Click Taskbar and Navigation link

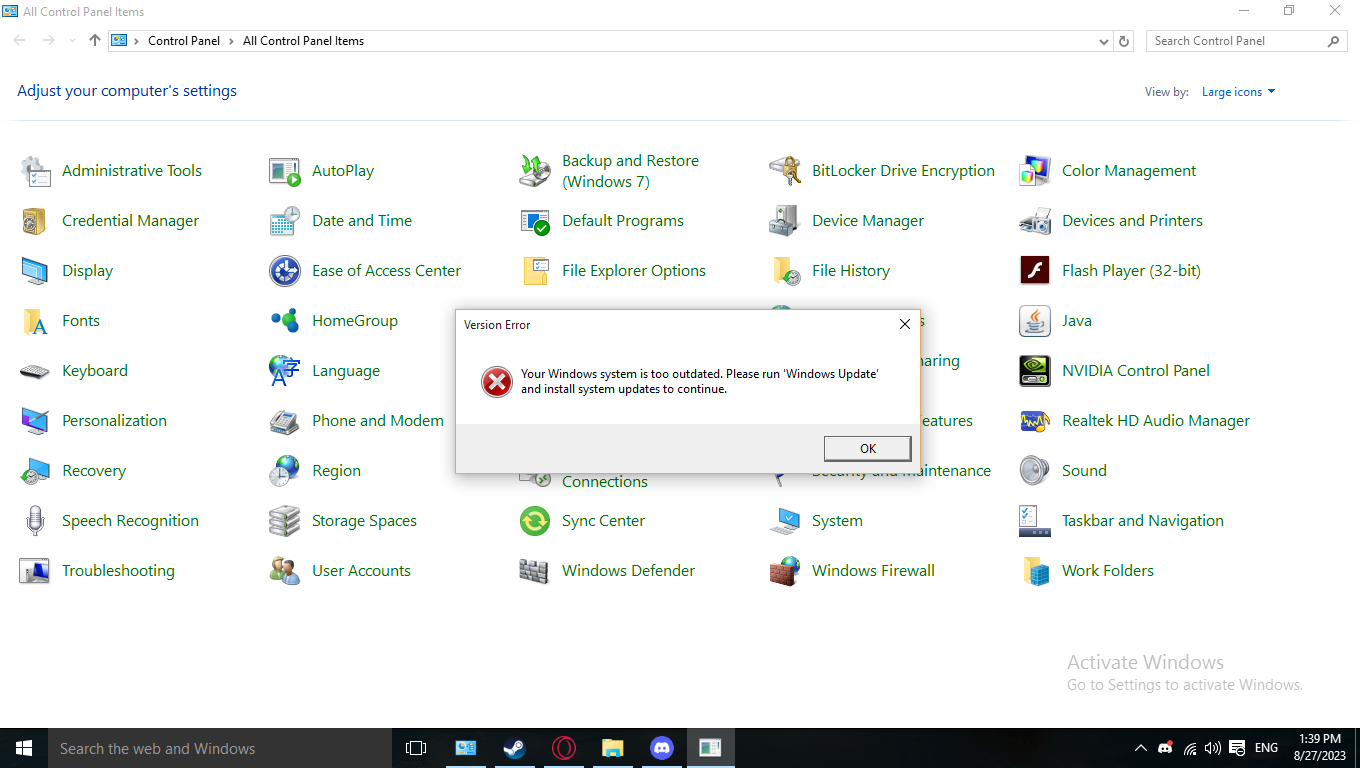click(x=1143, y=521)
